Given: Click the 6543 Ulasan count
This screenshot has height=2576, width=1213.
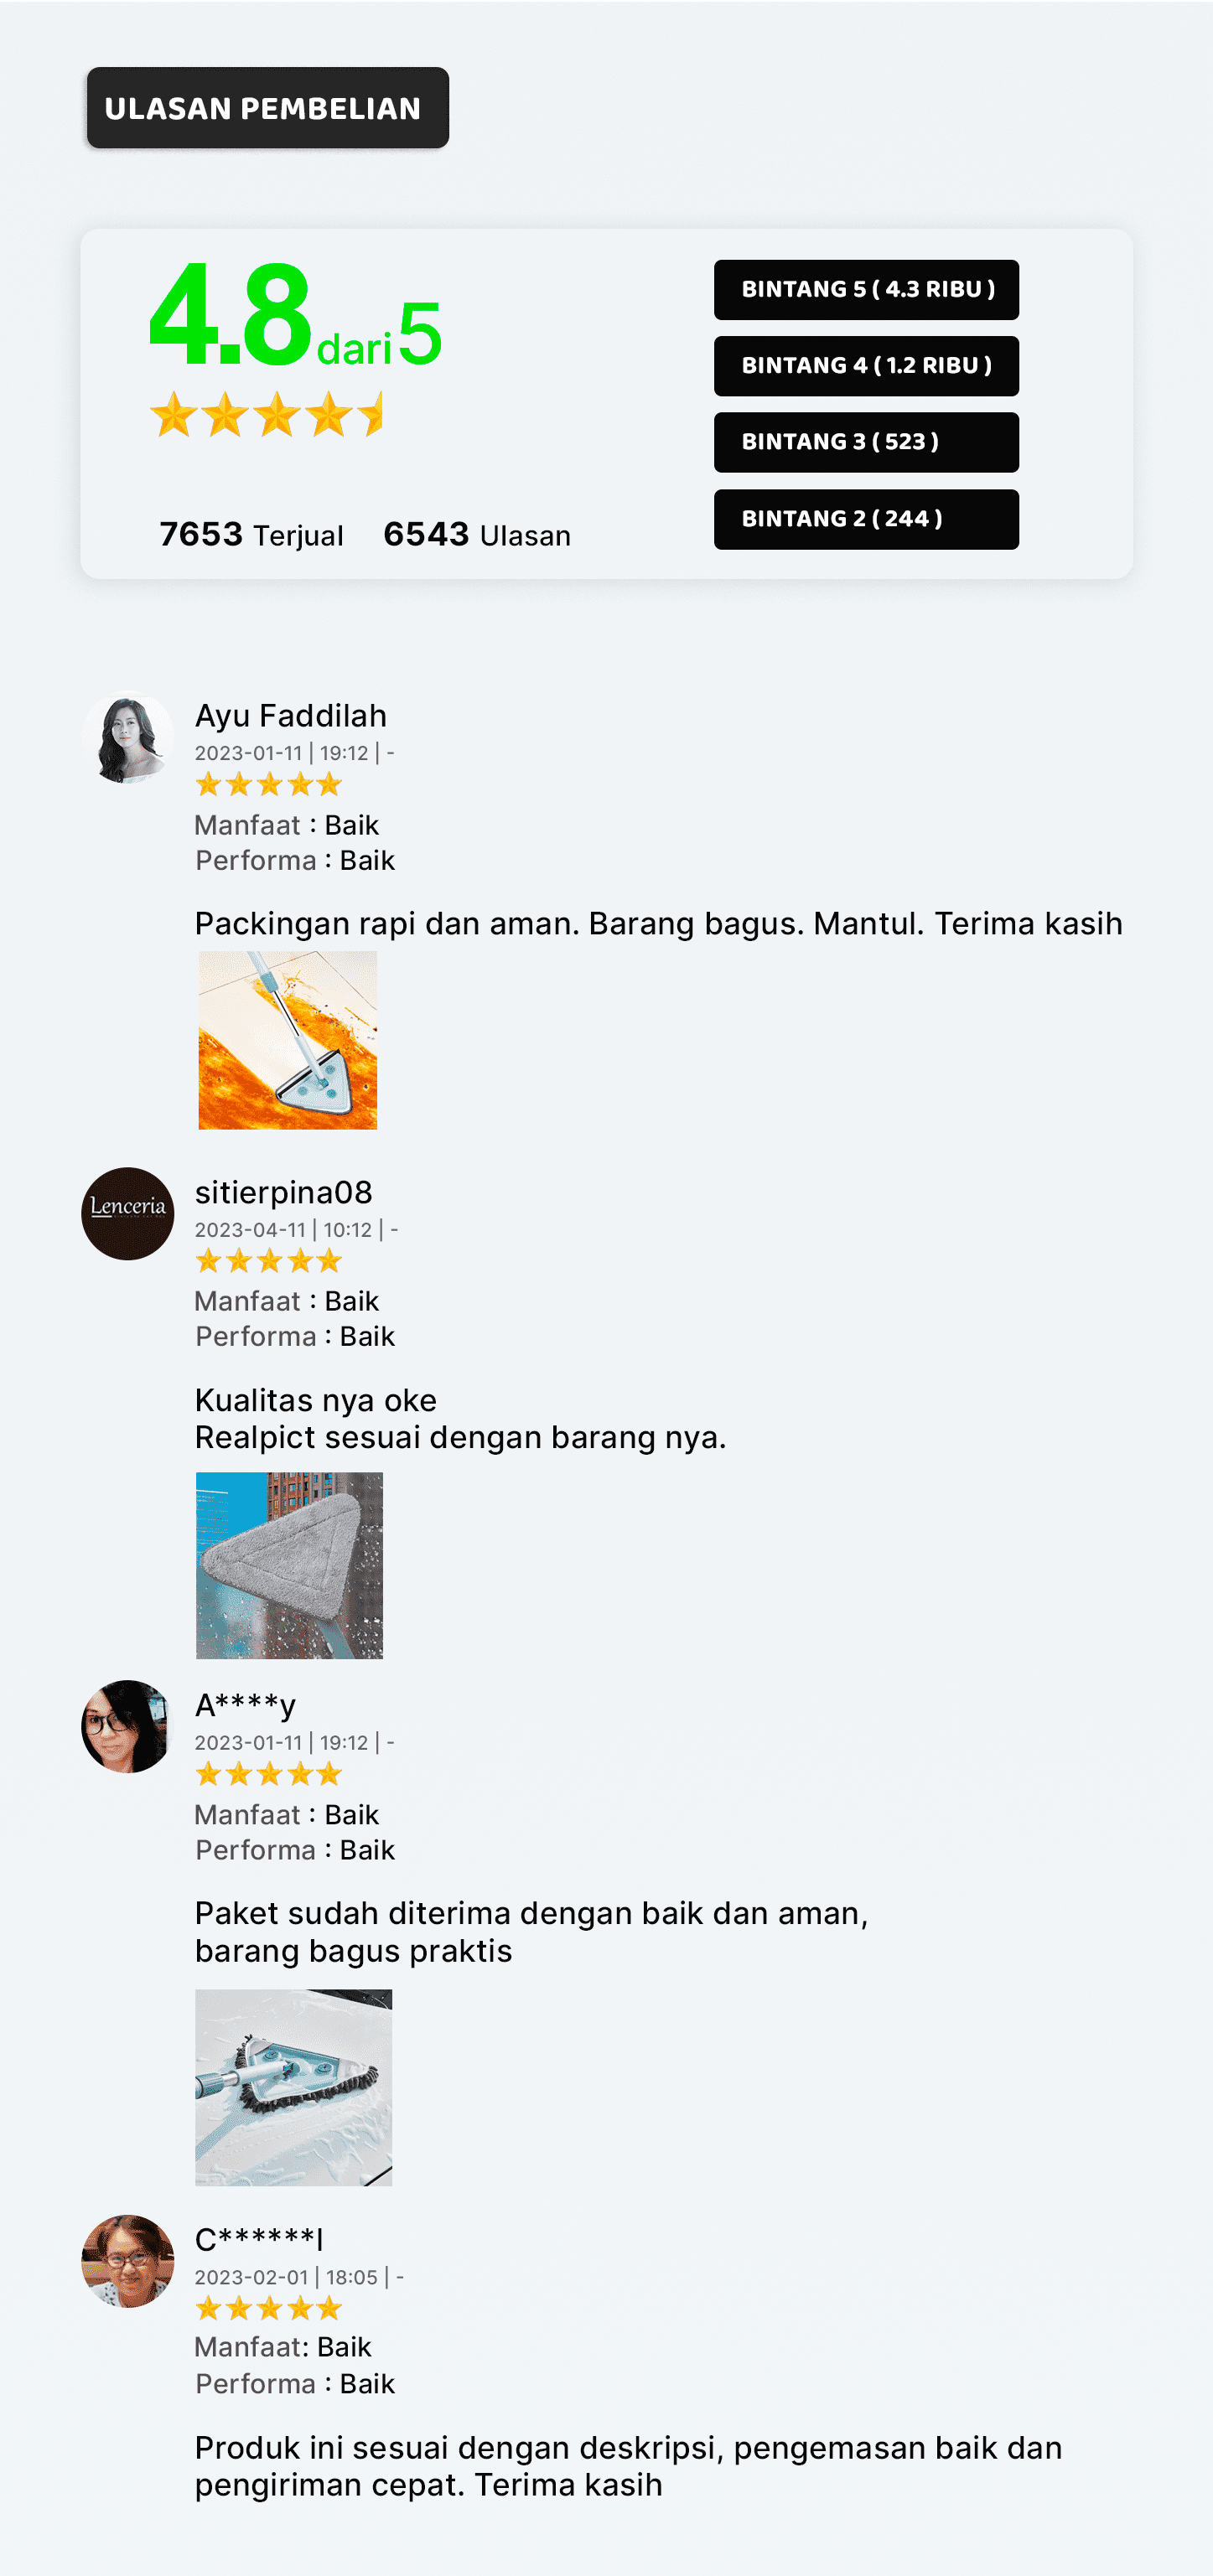Looking at the screenshot, I should pyautogui.click(x=477, y=535).
